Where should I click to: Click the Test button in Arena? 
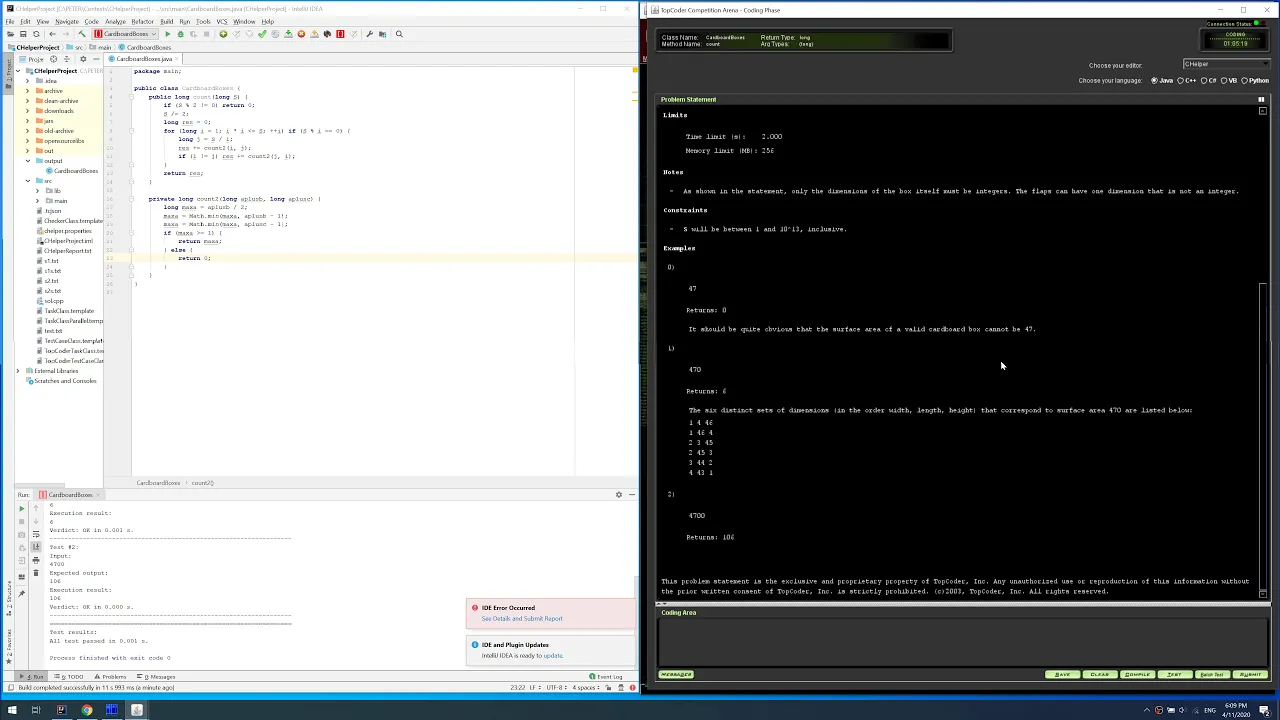[x=1175, y=675]
